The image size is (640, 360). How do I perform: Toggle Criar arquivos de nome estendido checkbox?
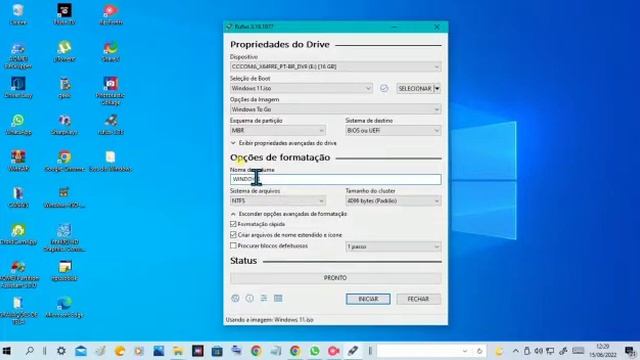[x=233, y=235]
